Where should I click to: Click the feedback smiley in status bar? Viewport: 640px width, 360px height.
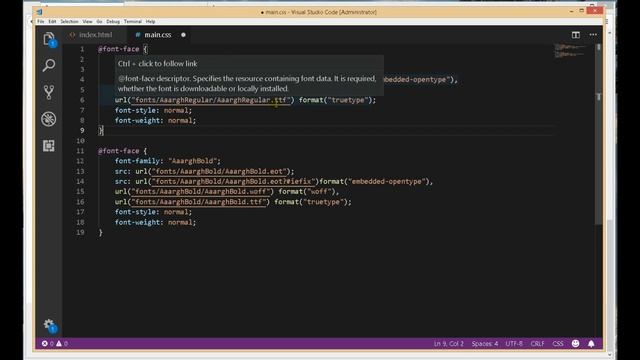(x=576, y=344)
